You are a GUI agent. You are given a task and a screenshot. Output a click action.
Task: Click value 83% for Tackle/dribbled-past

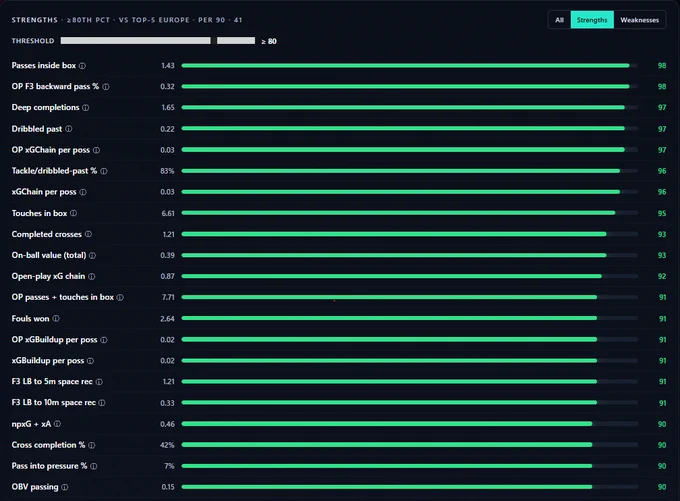167,171
